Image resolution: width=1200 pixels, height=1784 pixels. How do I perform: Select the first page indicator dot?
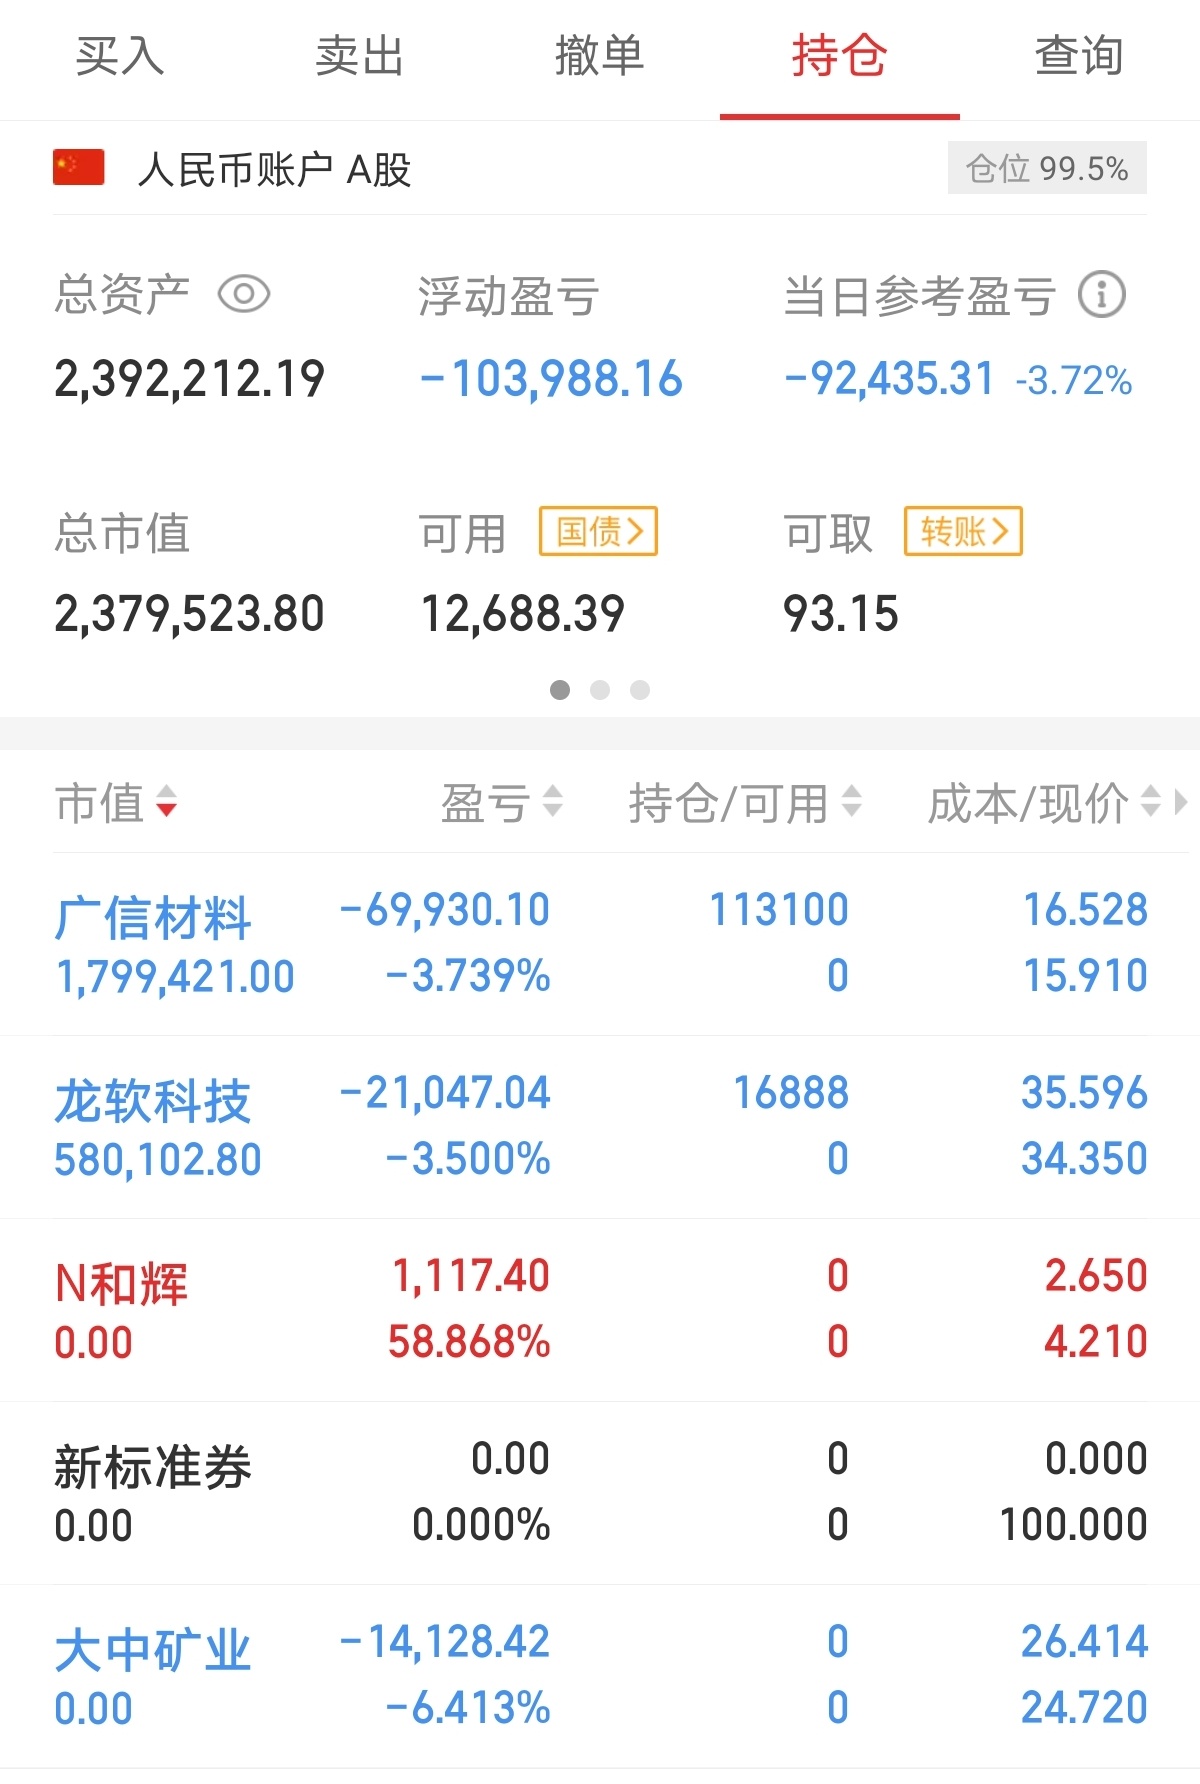click(560, 690)
